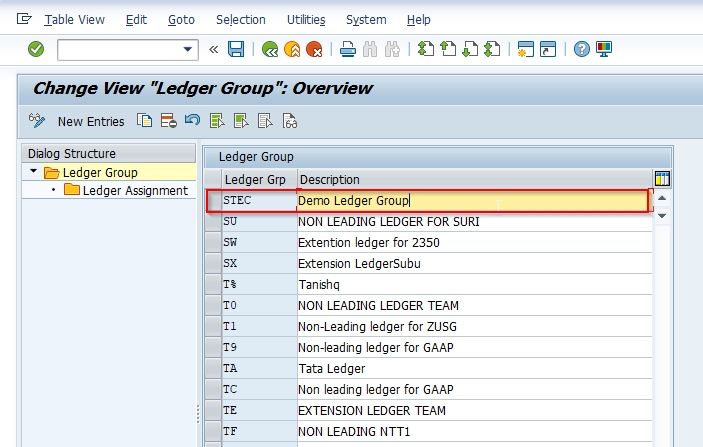Click the green Back icon
The width and height of the screenshot is (703, 447).
pyautogui.click(x=270, y=49)
